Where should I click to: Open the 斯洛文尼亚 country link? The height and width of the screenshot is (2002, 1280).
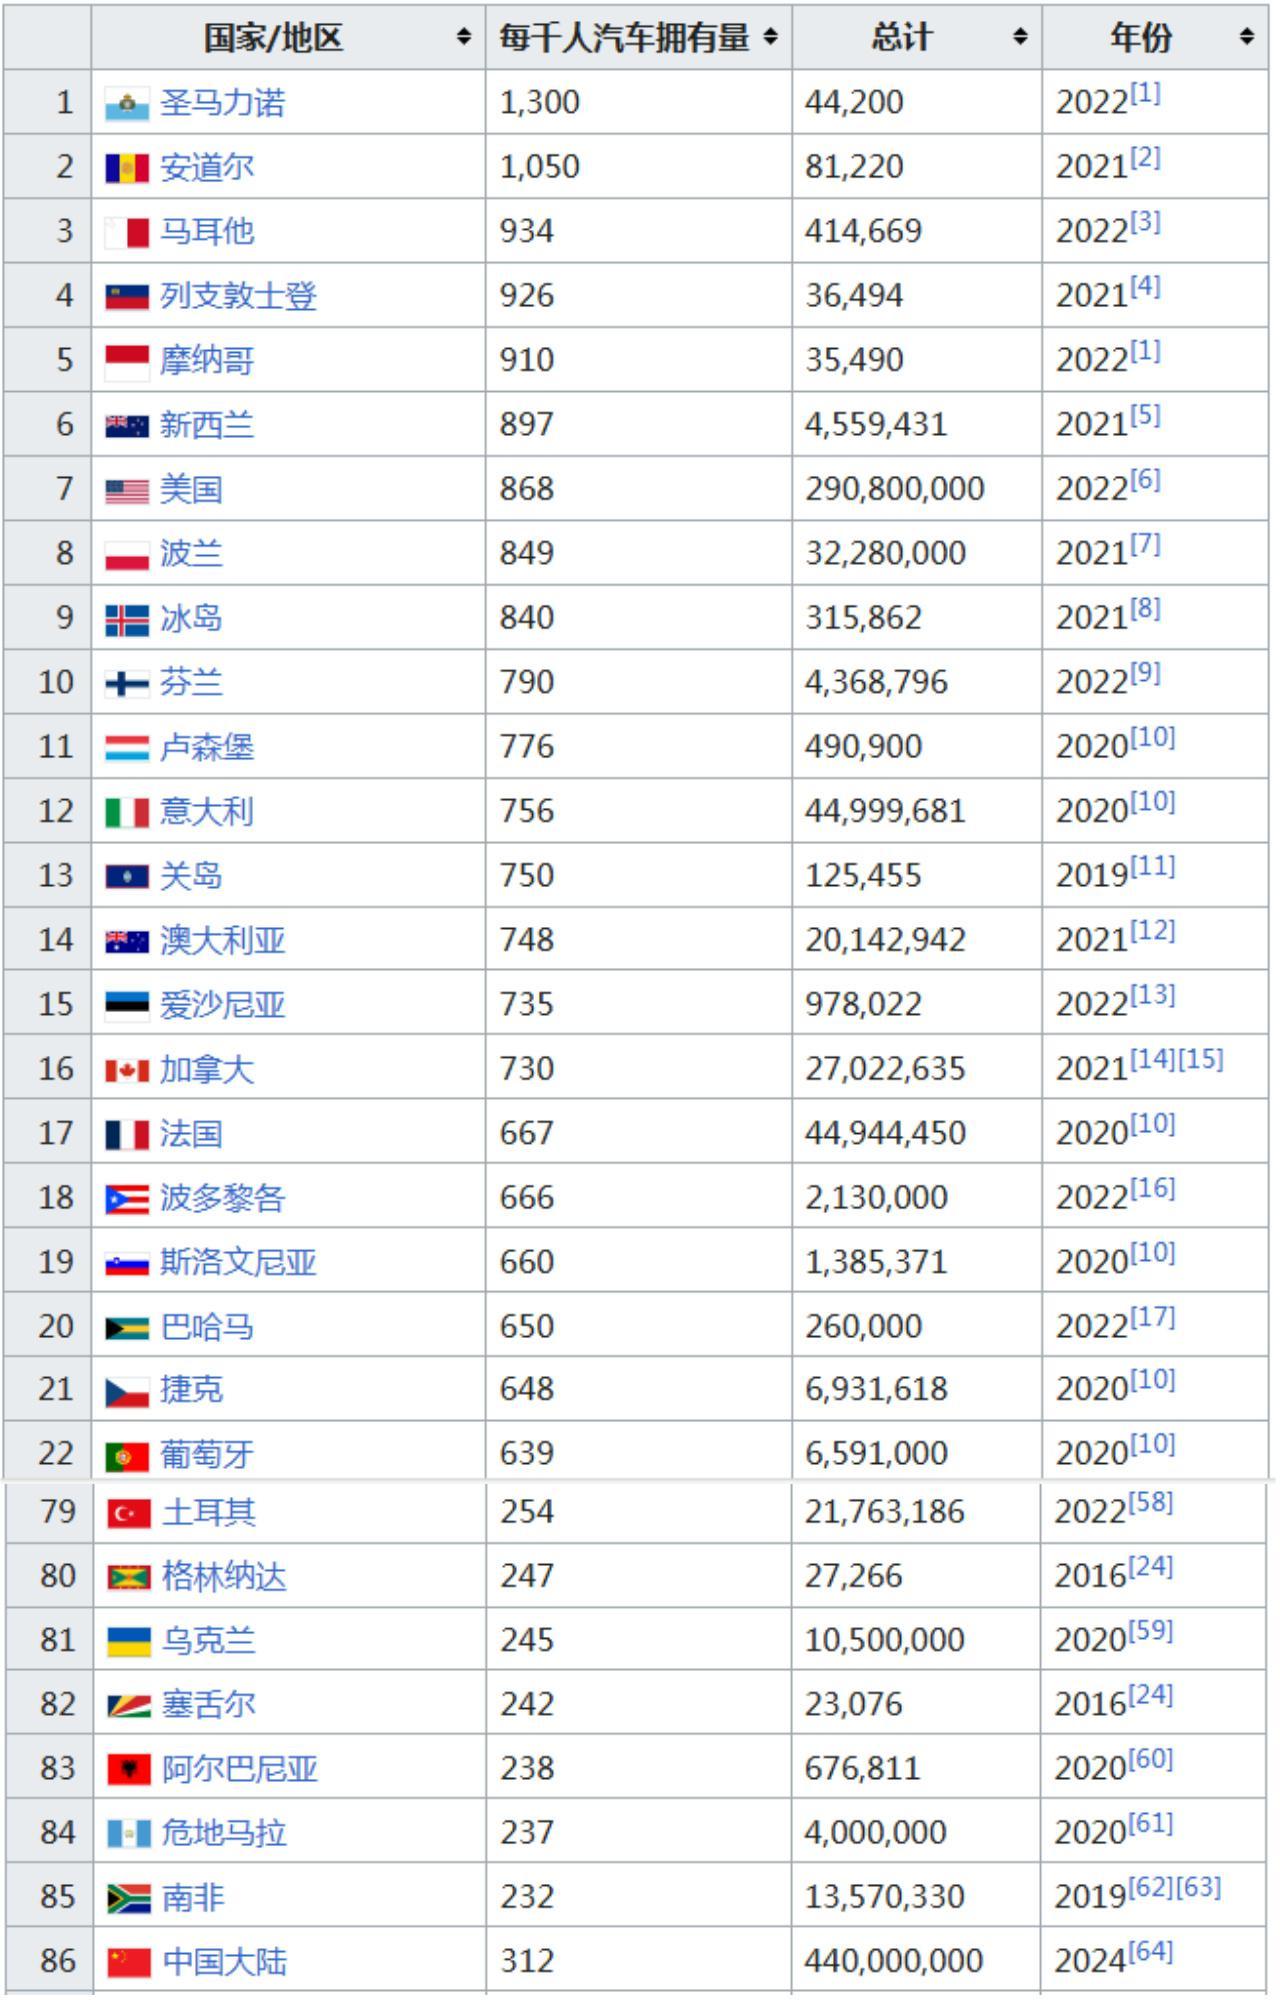coord(238,1263)
